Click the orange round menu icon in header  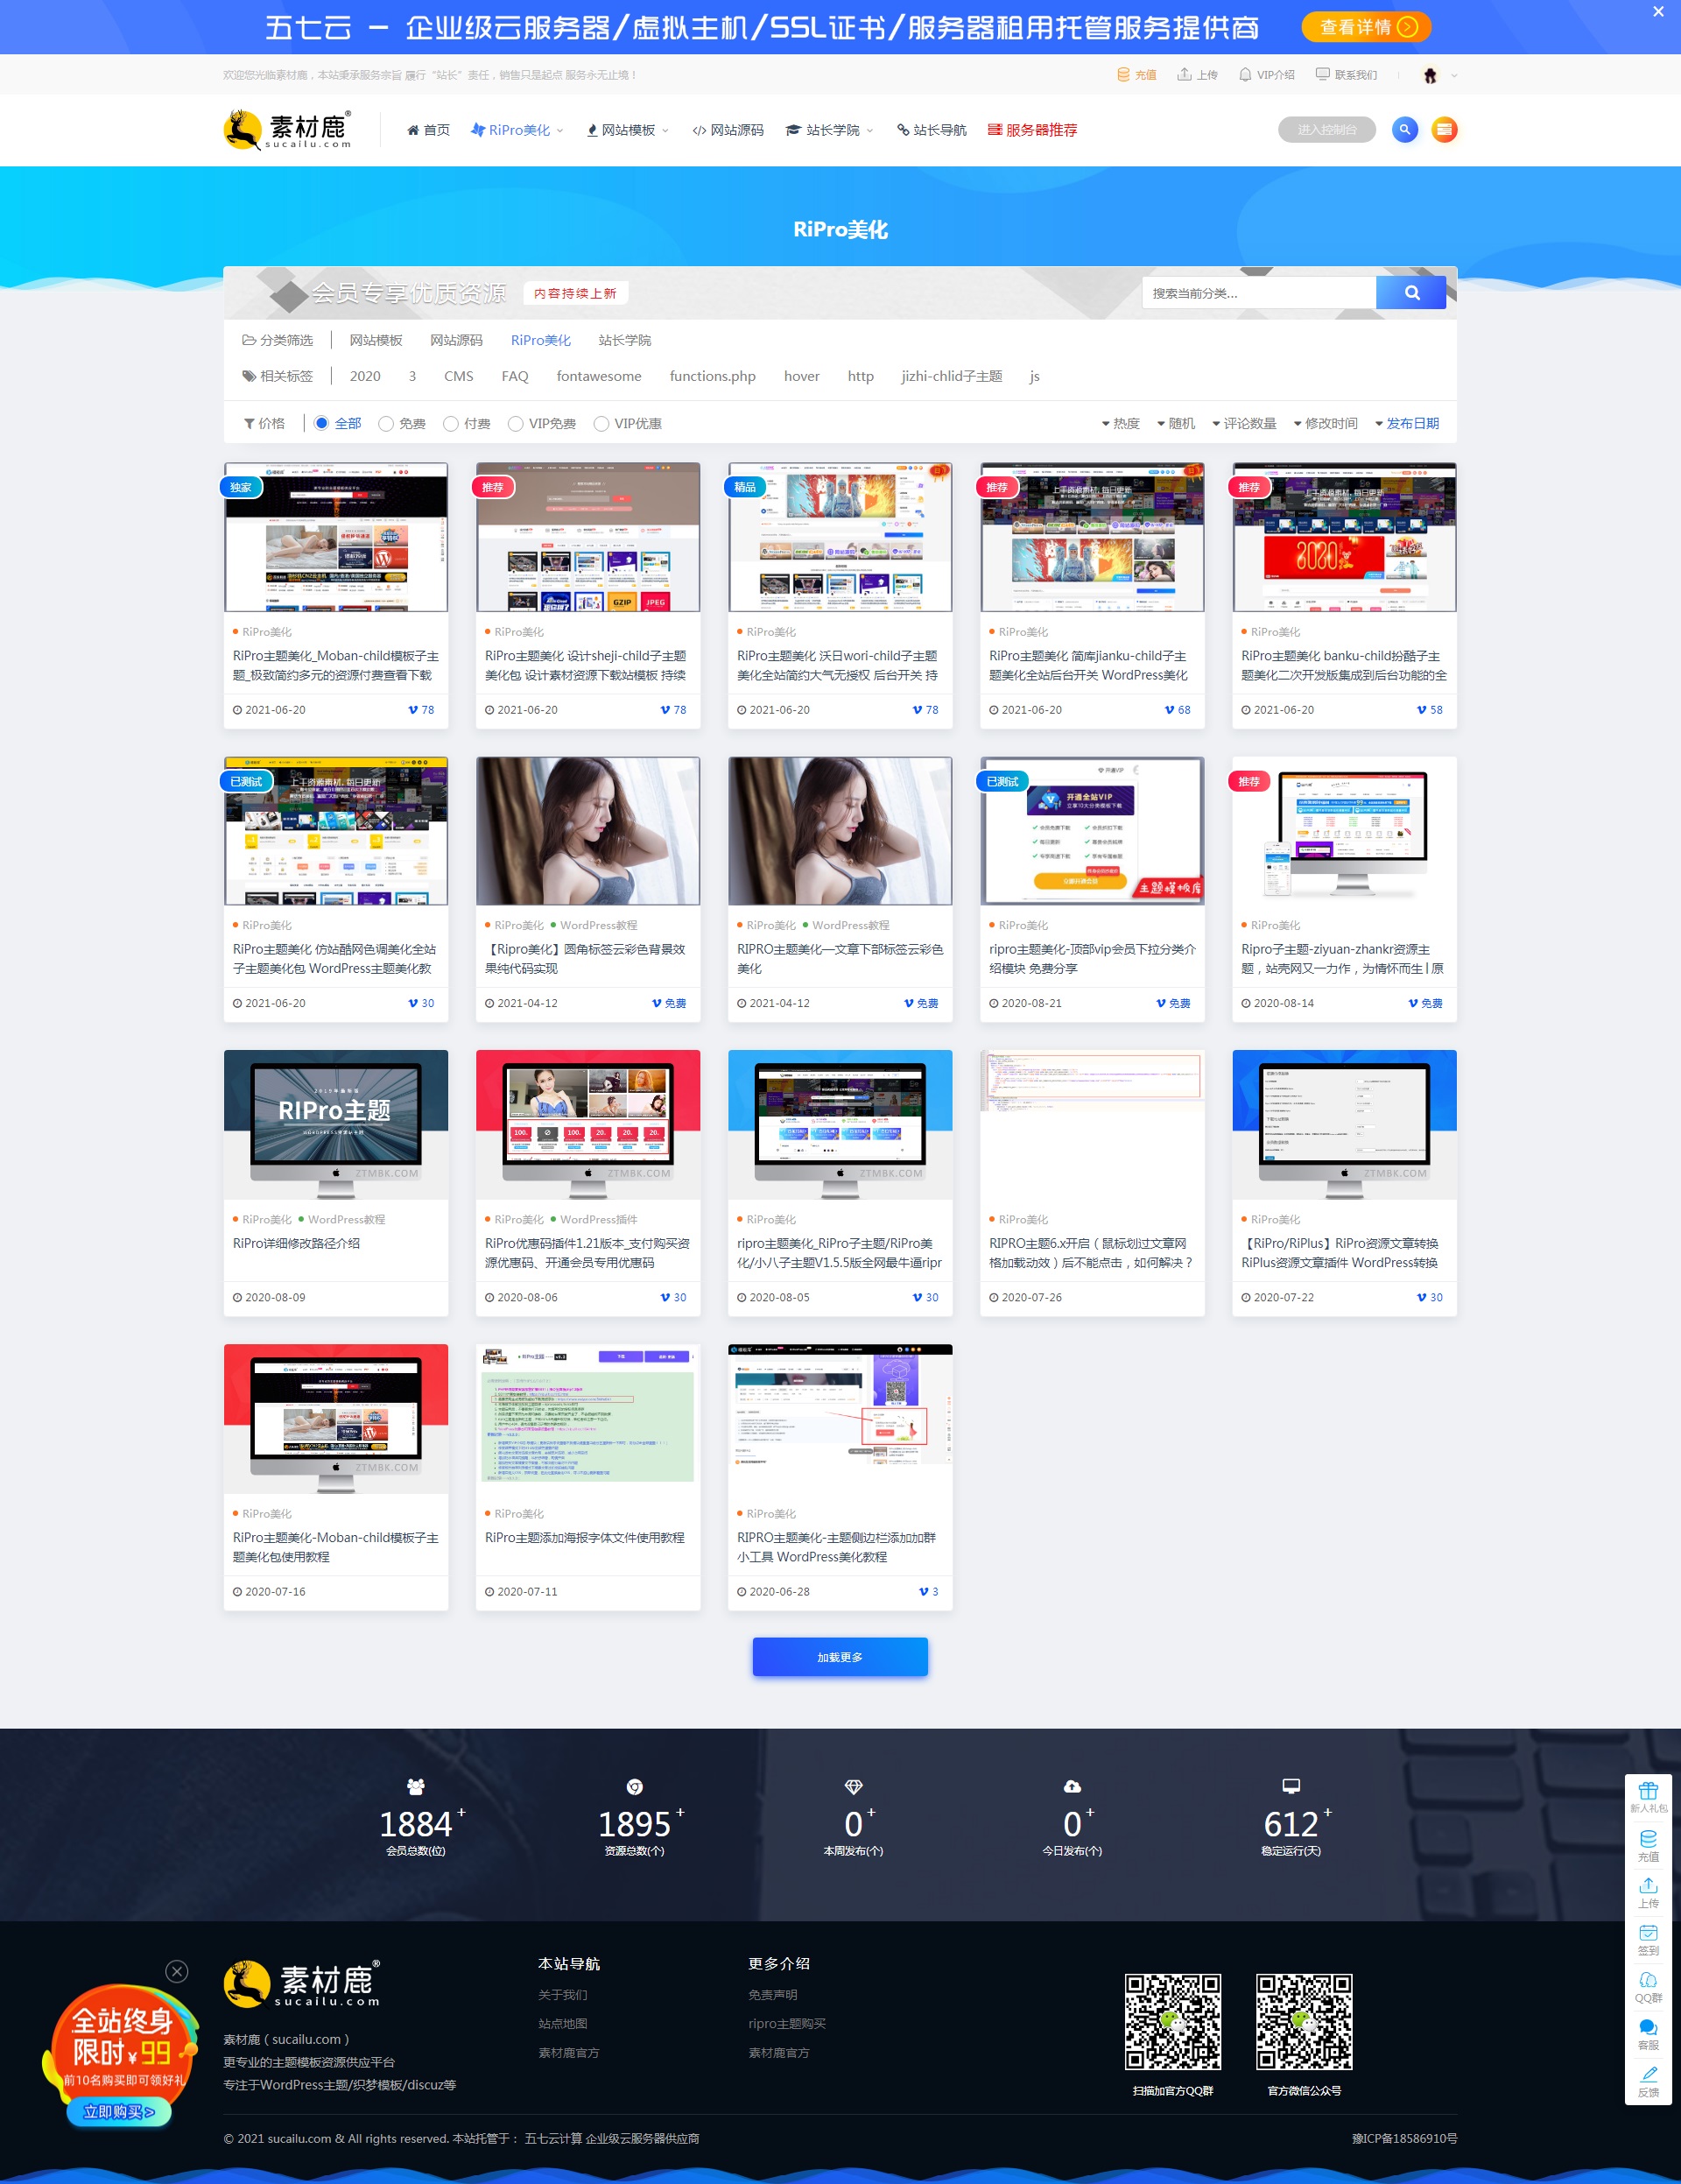(1444, 129)
